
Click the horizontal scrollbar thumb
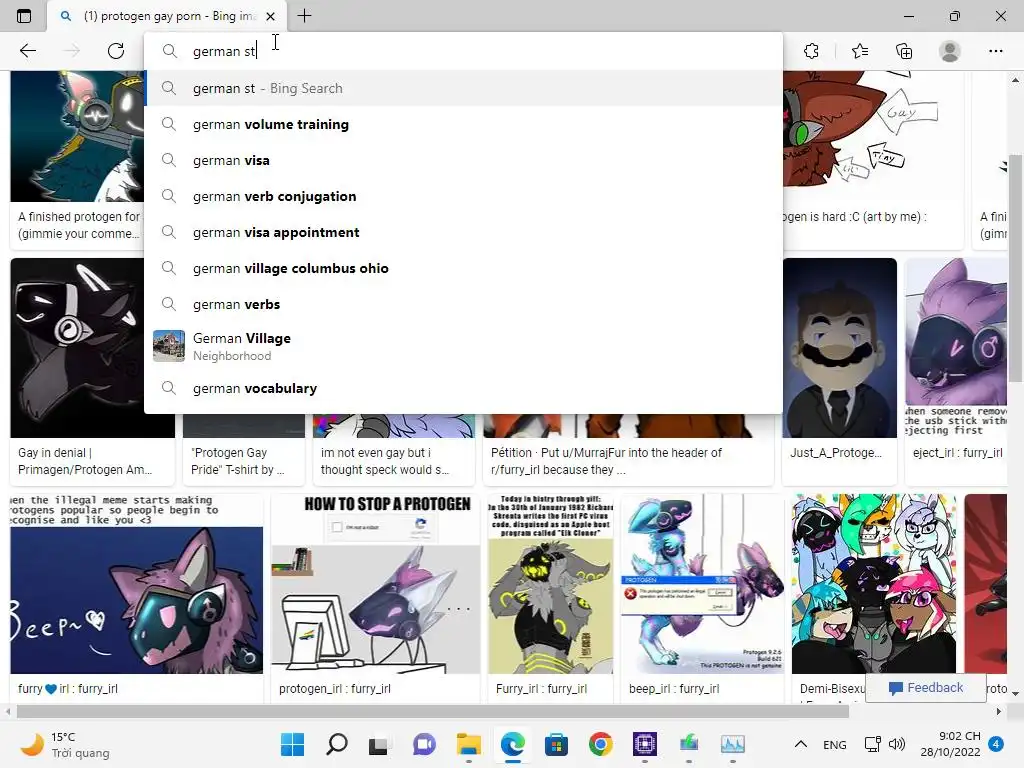(x=432, y=711)
